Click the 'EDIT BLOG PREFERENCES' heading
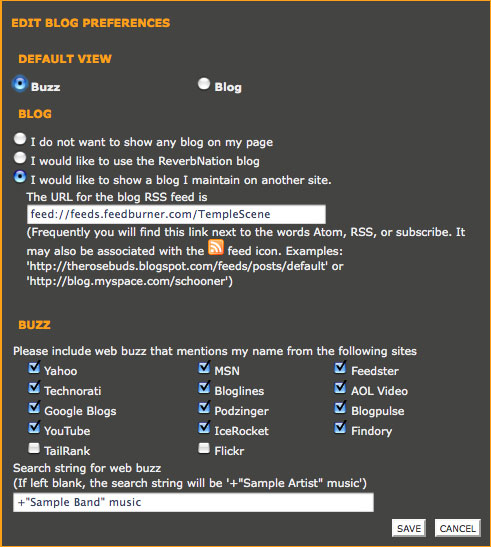 point(91,23)
